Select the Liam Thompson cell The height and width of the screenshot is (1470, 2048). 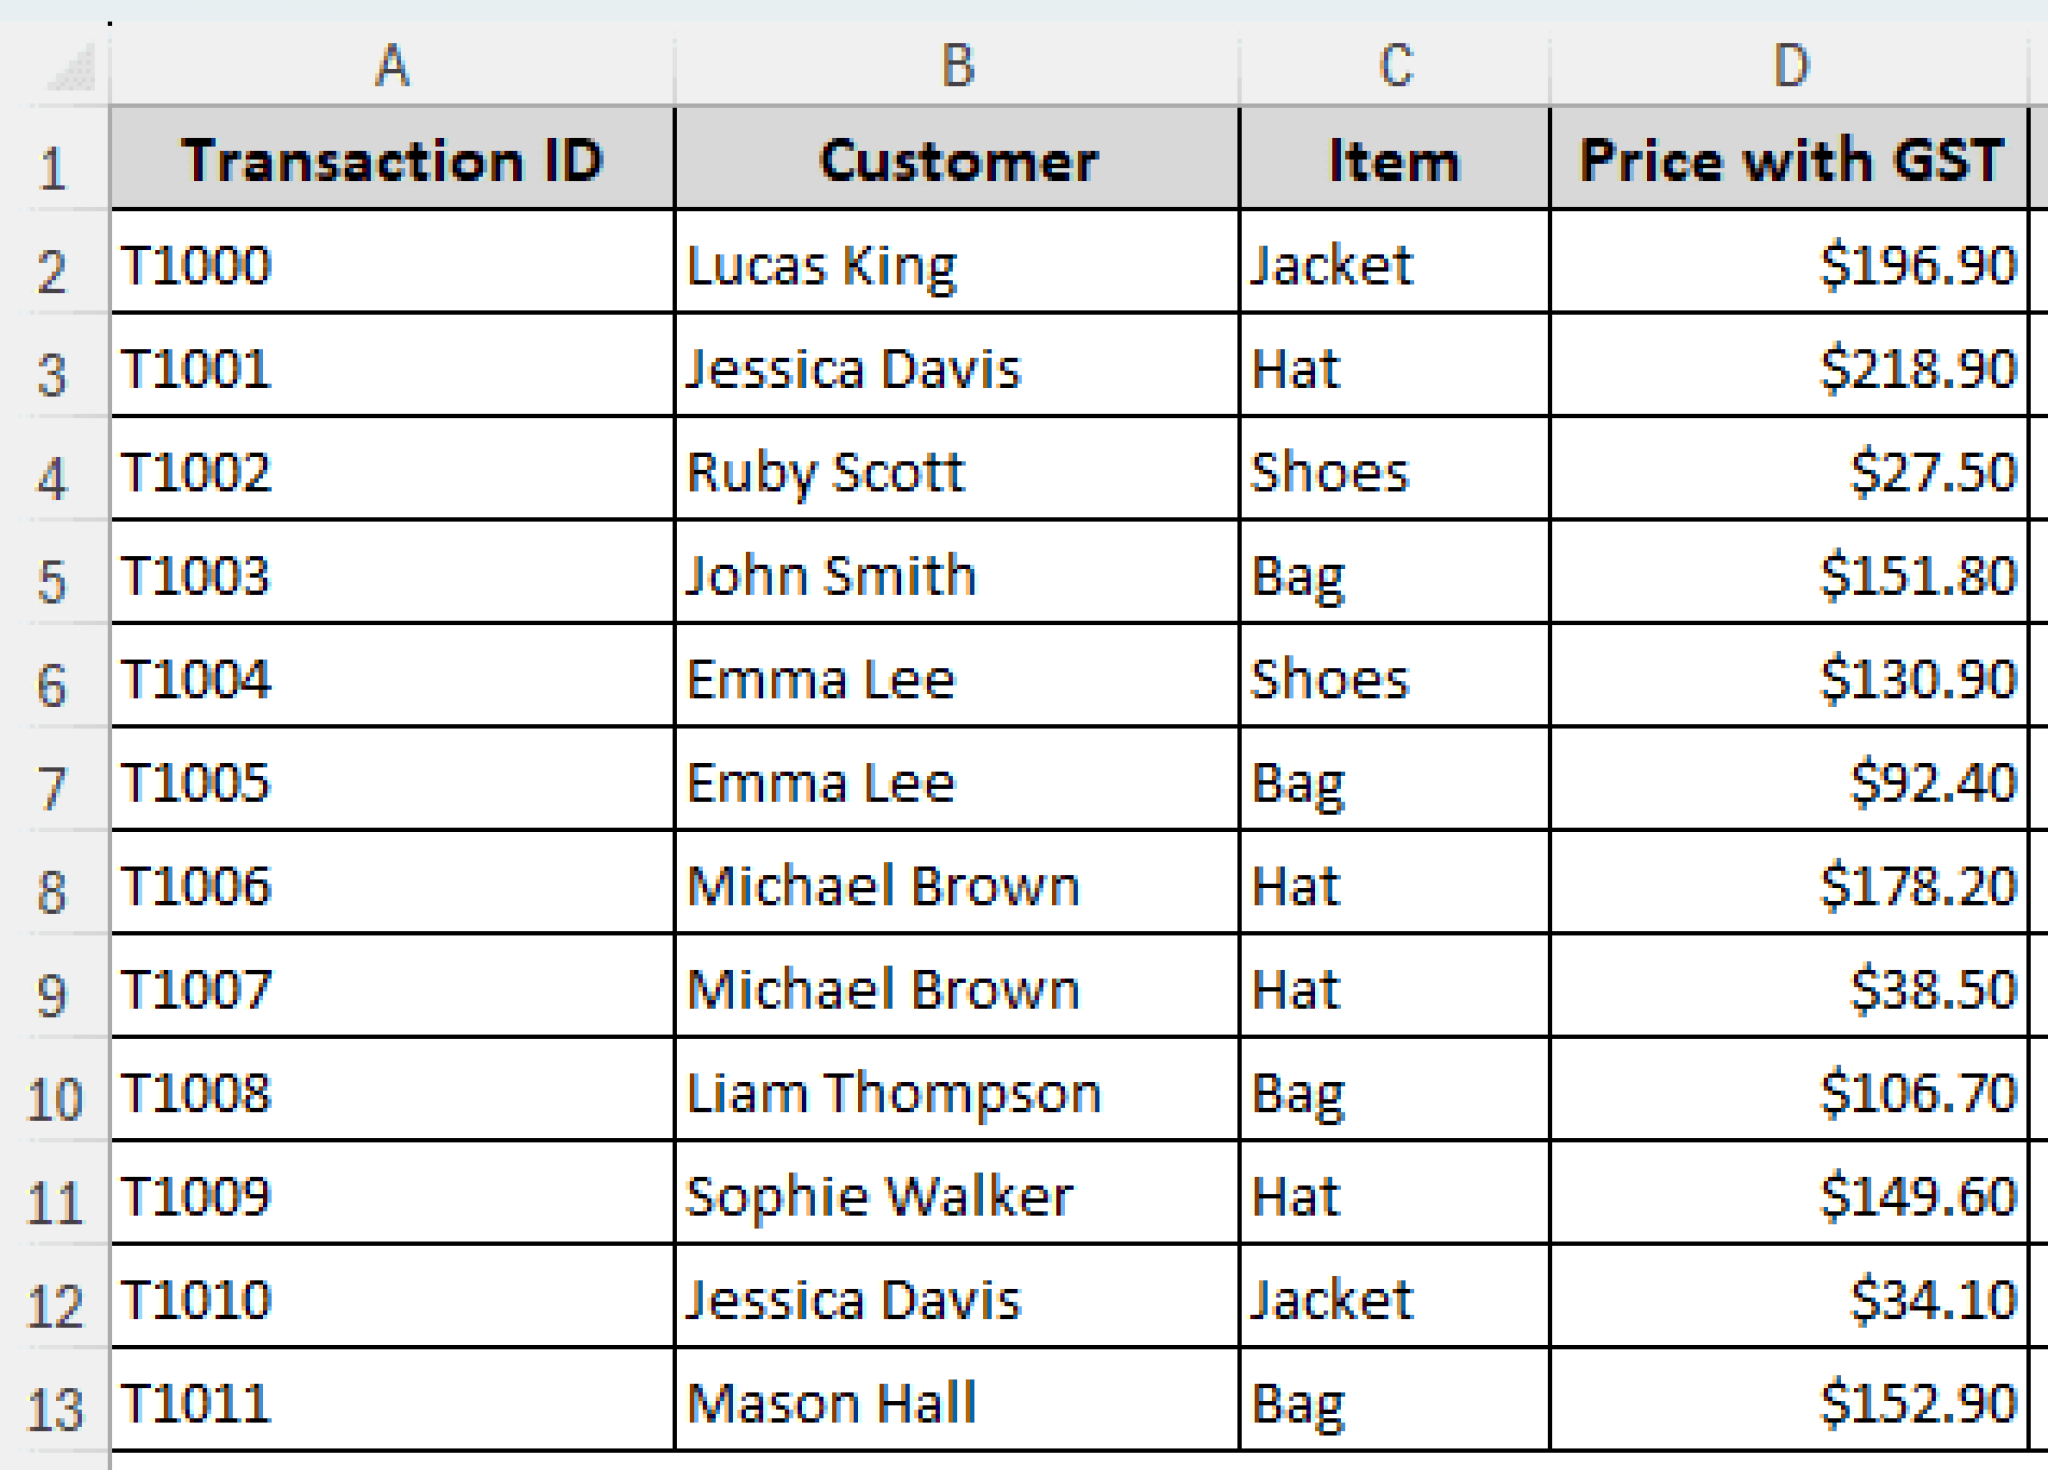pos(957,1092)
